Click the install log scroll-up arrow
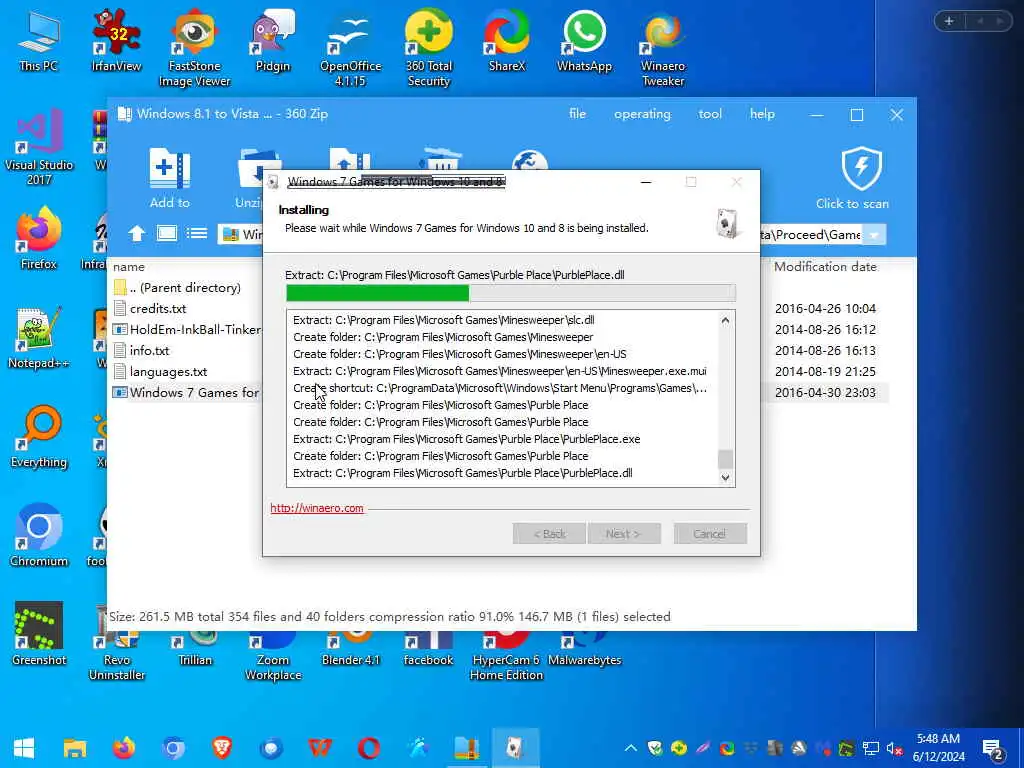Image resolution: width=1024 pixels, height=768 pixels. 725,320
